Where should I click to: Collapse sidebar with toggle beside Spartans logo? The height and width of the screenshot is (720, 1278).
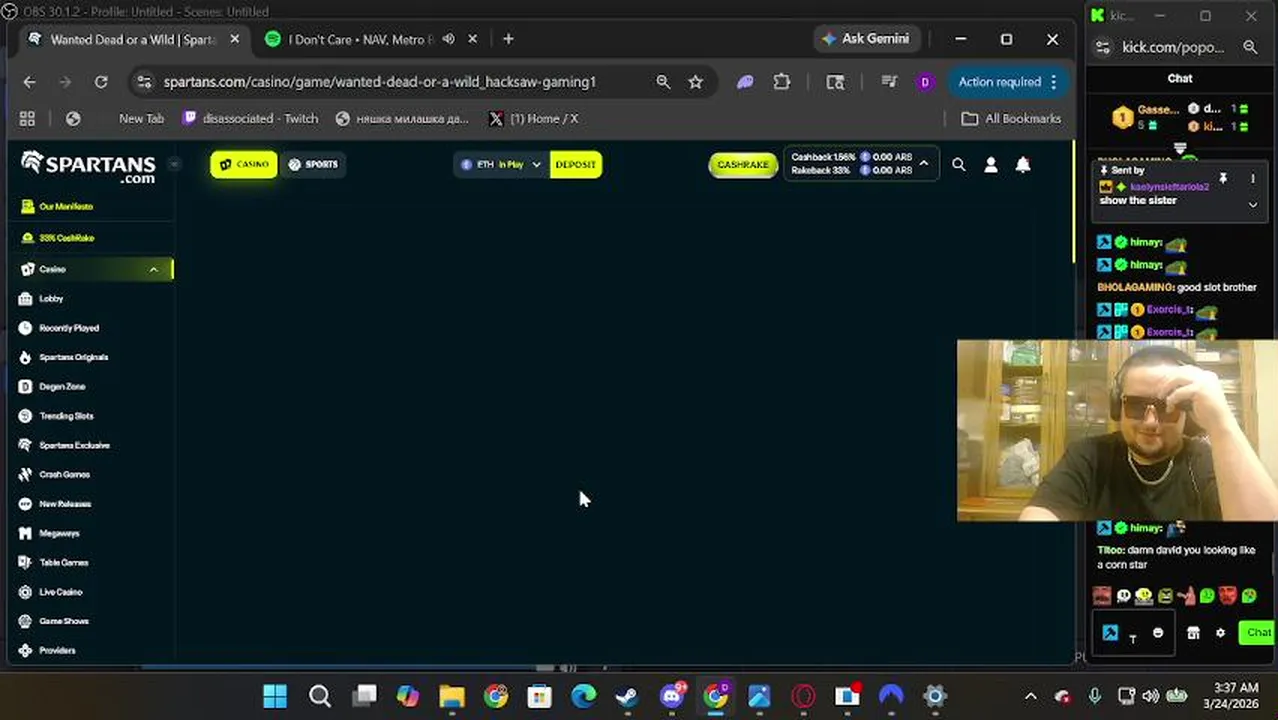click(x=174, y=164)
